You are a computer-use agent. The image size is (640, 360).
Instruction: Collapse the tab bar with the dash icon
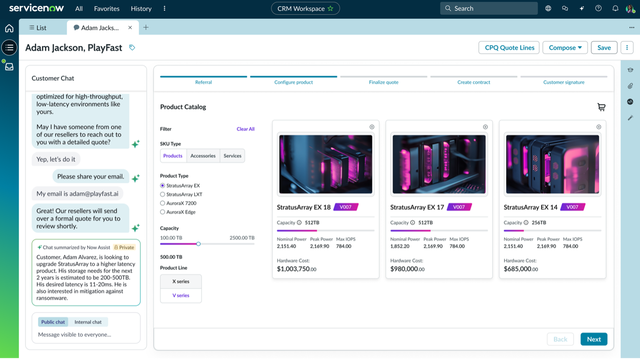point(631,27)
